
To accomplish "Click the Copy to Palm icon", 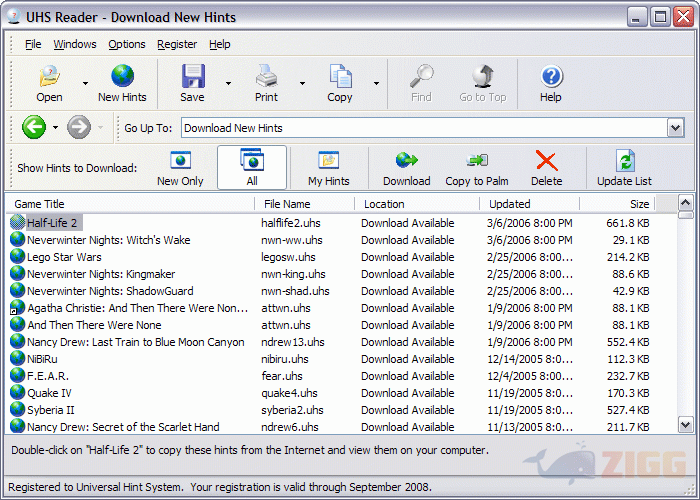I will [477, 160].
